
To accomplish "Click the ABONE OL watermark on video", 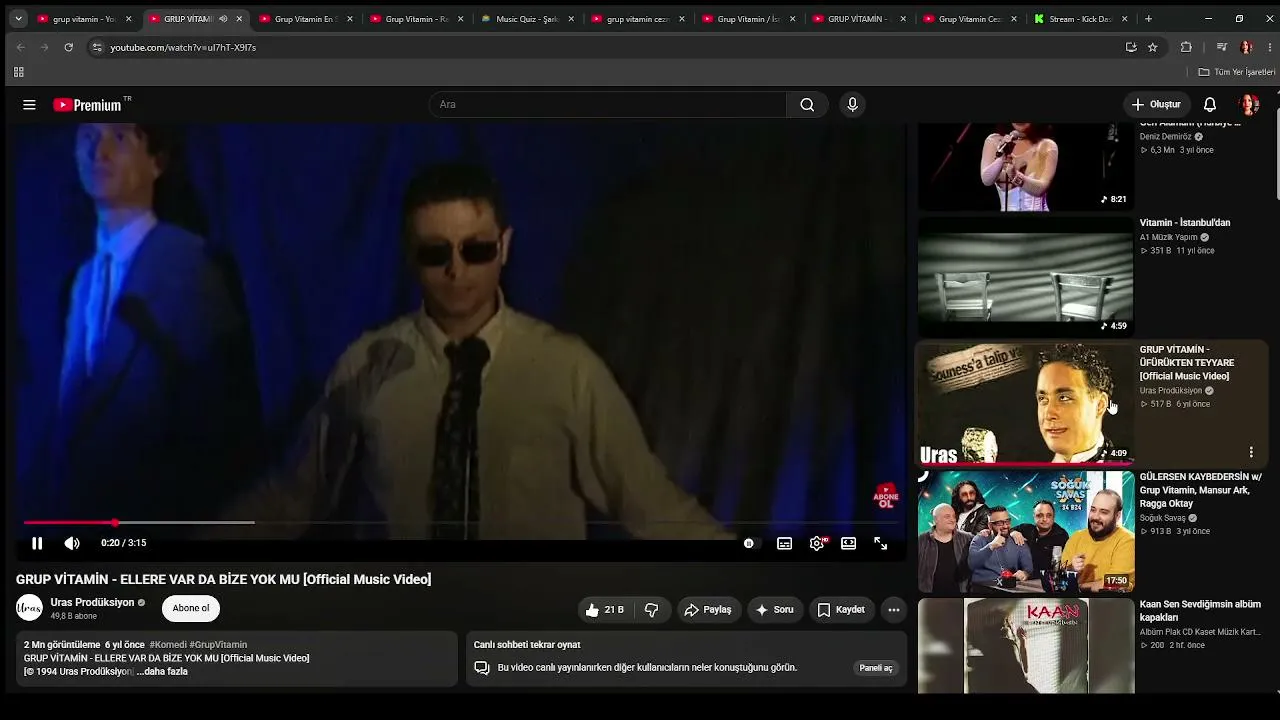I will pos(885,498).
